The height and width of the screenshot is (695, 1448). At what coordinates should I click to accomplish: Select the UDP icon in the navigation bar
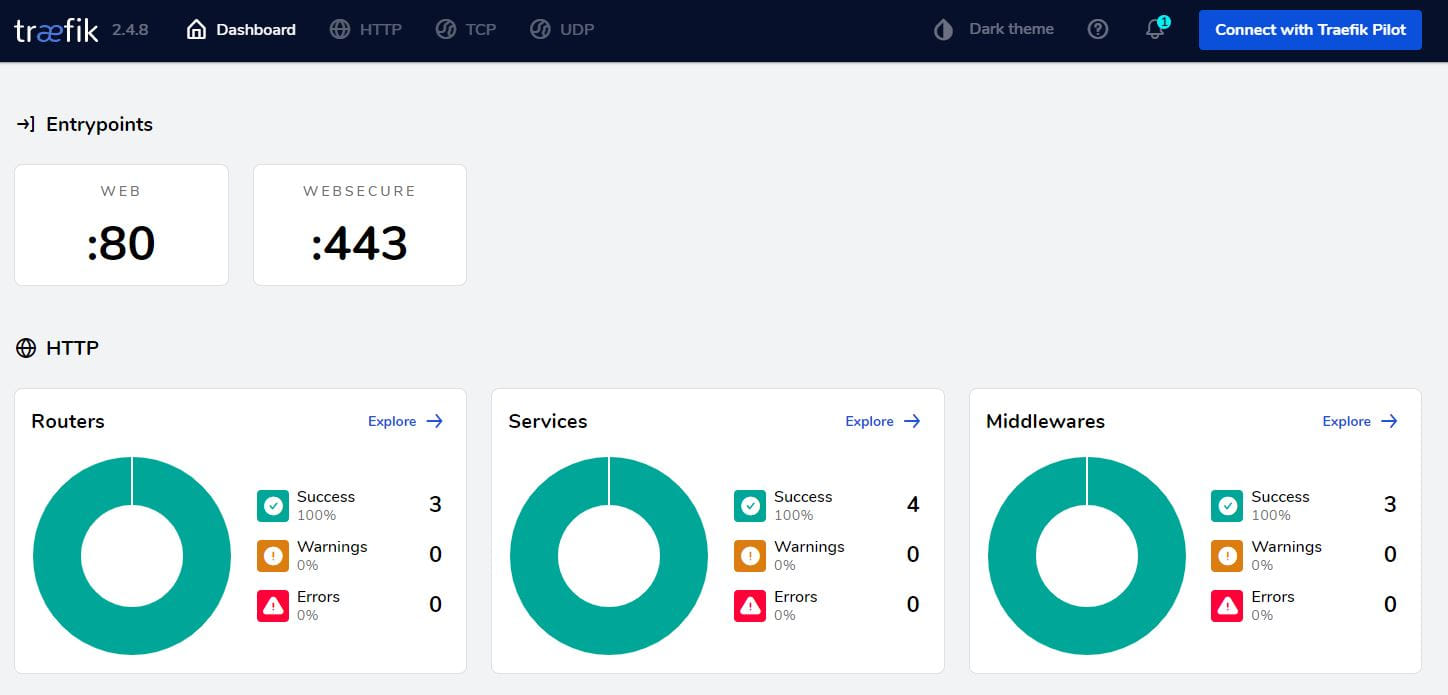(x=541, y=29)
